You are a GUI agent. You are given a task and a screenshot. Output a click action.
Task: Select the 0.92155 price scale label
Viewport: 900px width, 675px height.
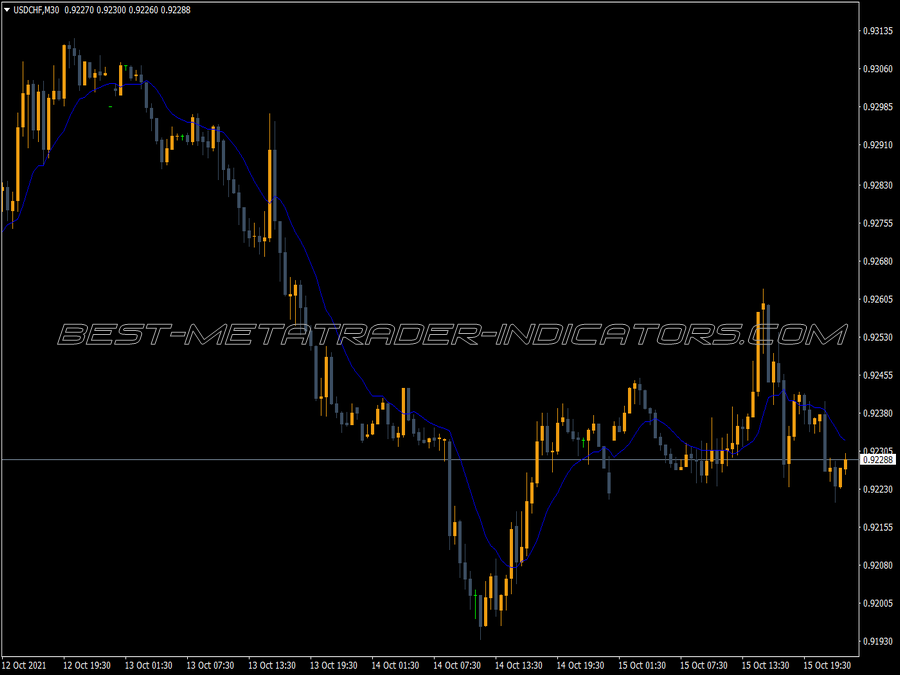(878, 527)
